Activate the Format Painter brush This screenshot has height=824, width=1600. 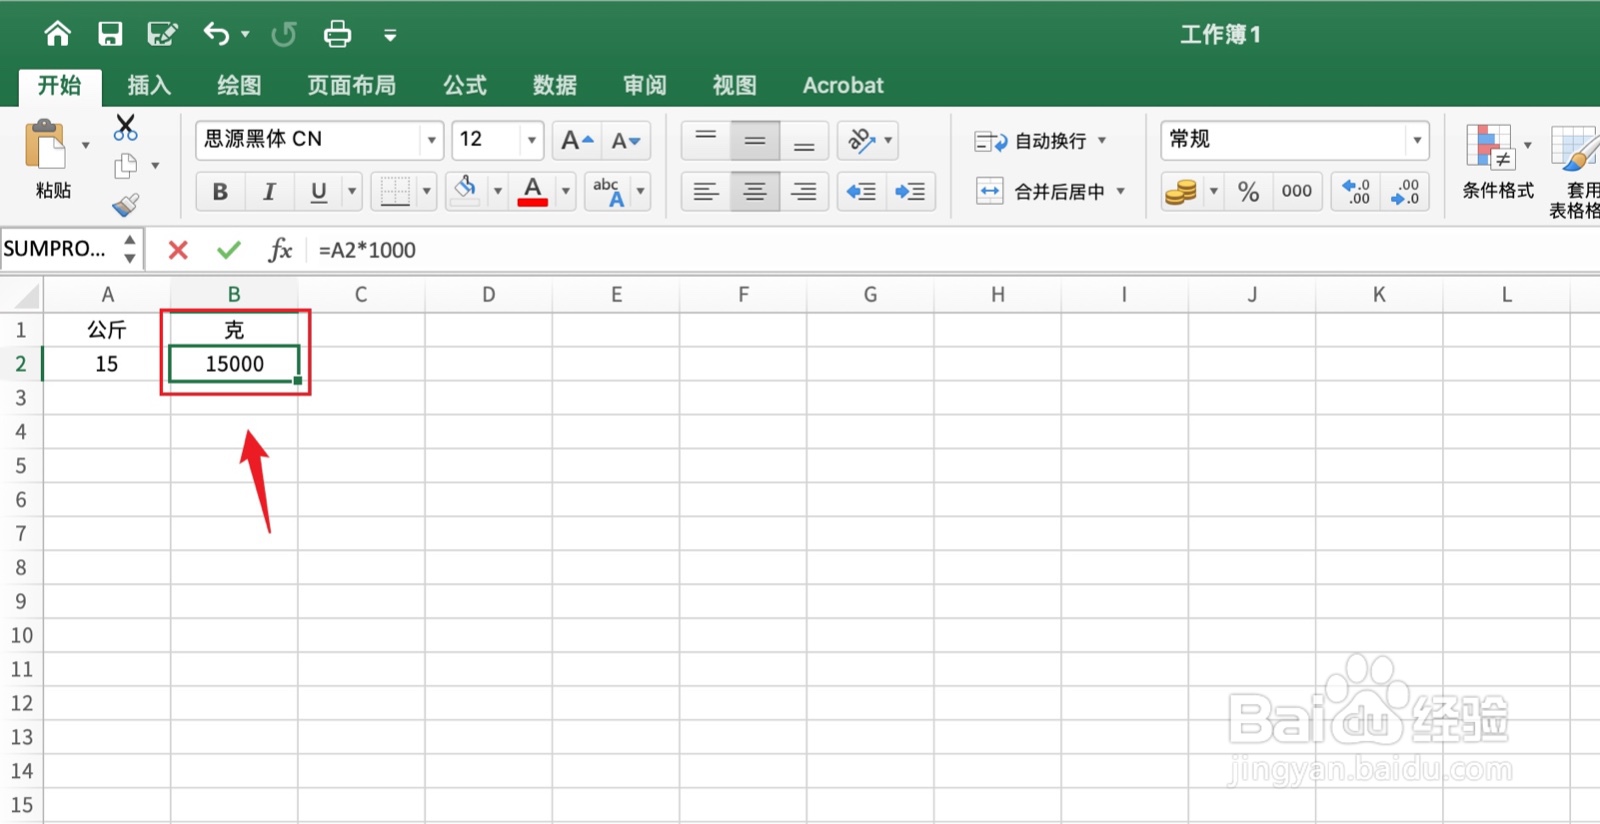click(x=125, y=204)
